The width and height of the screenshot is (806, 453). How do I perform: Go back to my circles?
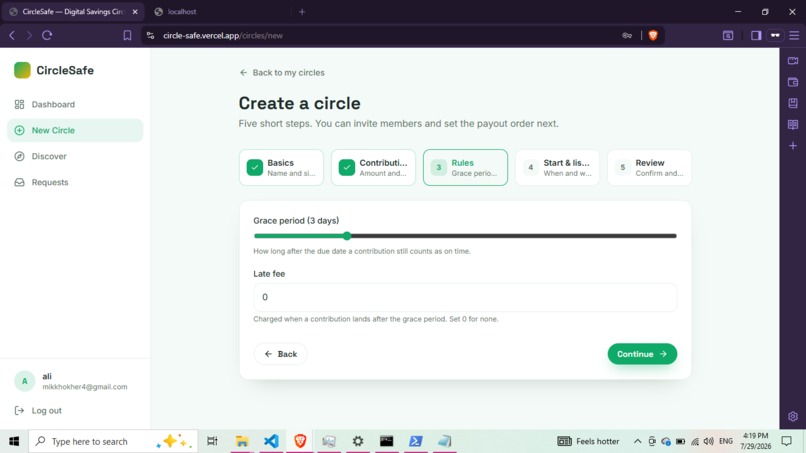point(282,73)
